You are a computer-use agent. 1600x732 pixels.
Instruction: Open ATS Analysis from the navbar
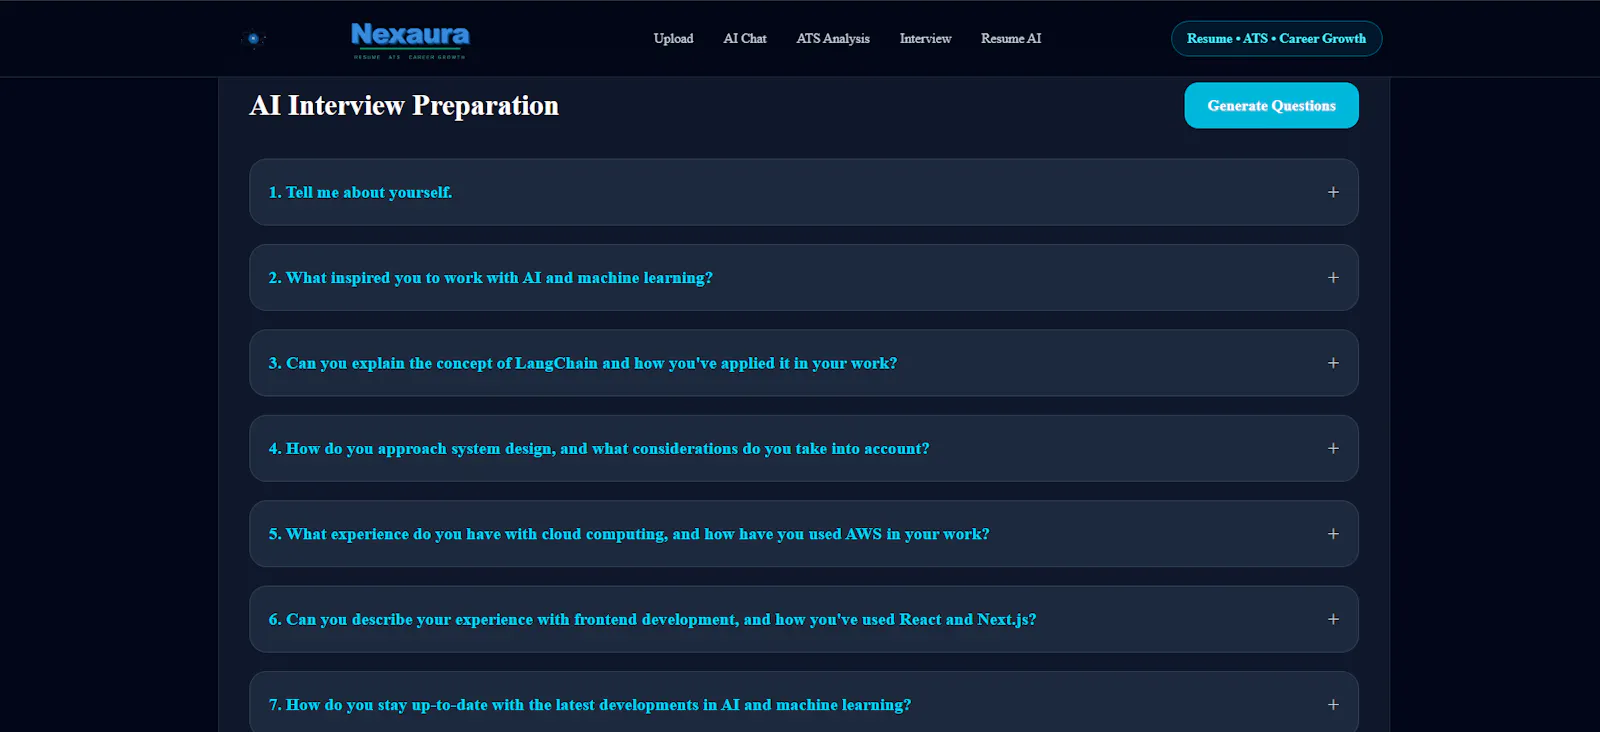click(x=833, y=39)
